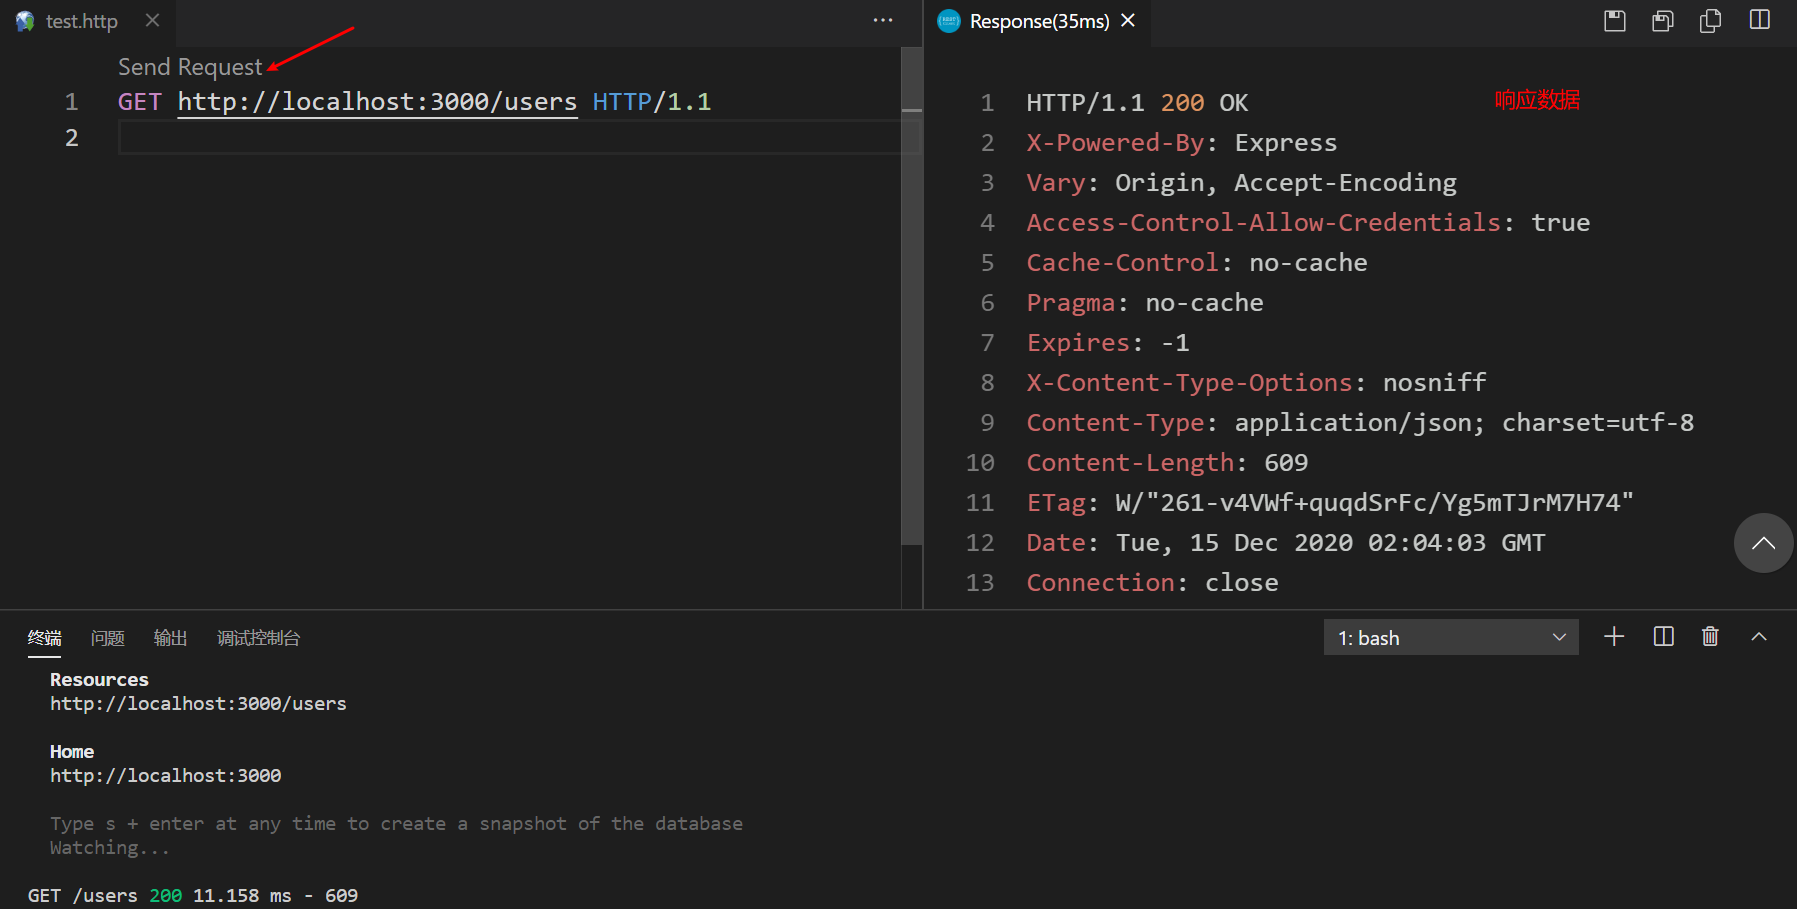This screenshot has width=1797, height=909.
Task: Open the 问题 problems panel tab
Action: [x=108, y=638]
